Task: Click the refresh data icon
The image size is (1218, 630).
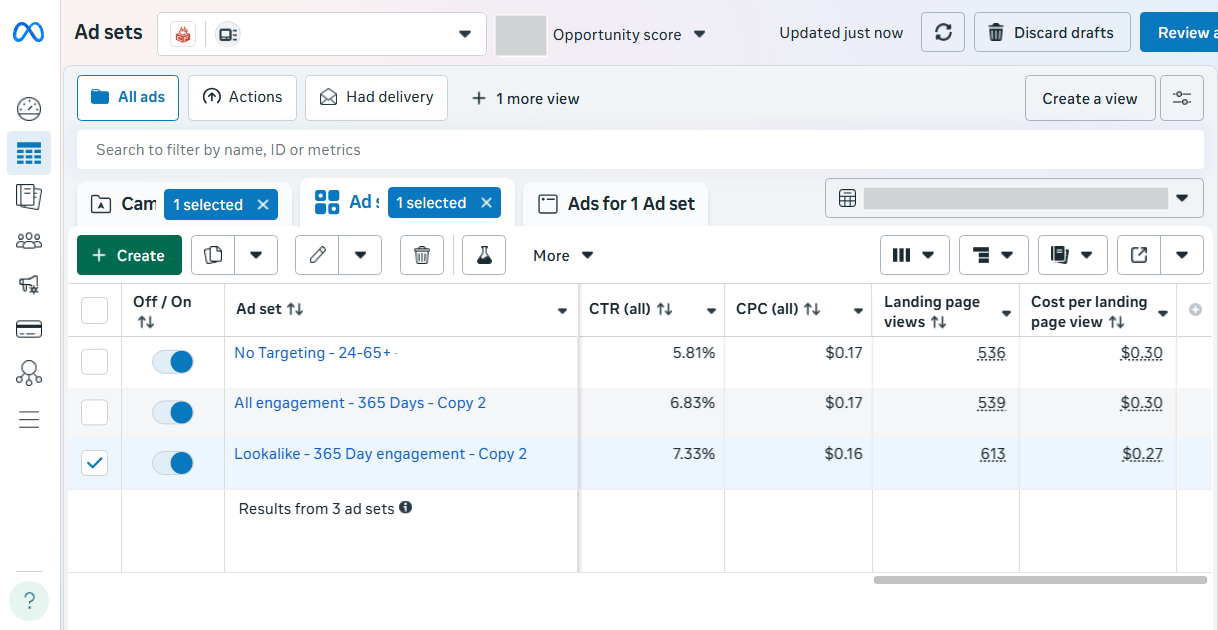Action: click(943, 33)
